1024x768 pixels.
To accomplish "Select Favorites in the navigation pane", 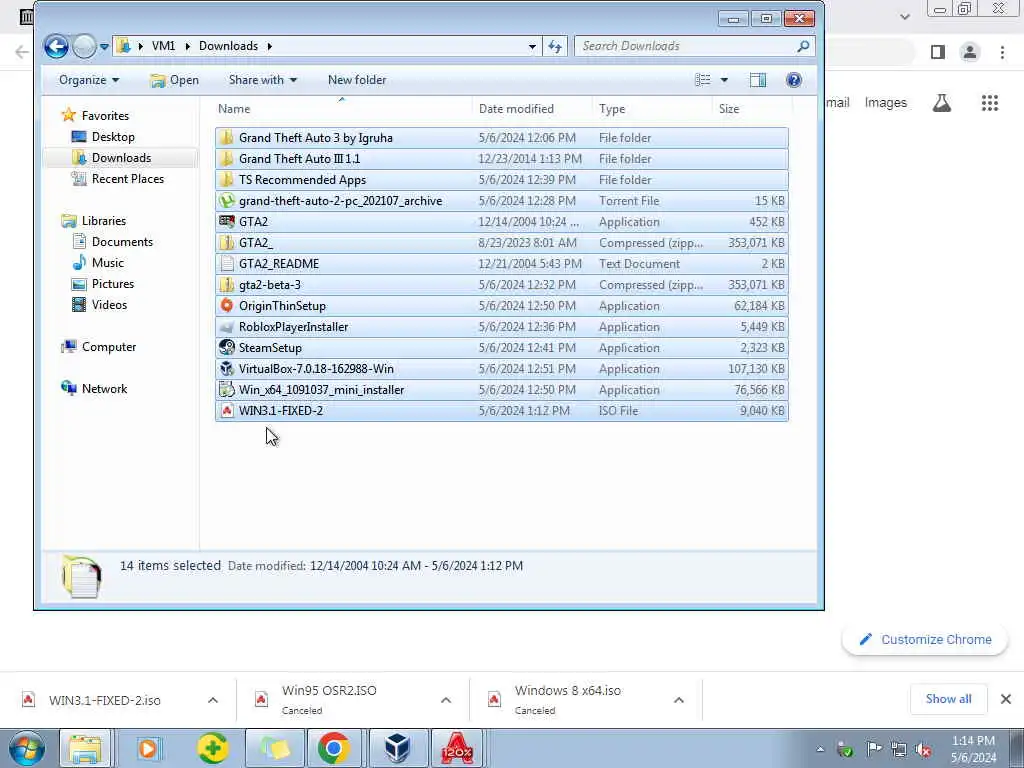I will [x=105, y=116].
